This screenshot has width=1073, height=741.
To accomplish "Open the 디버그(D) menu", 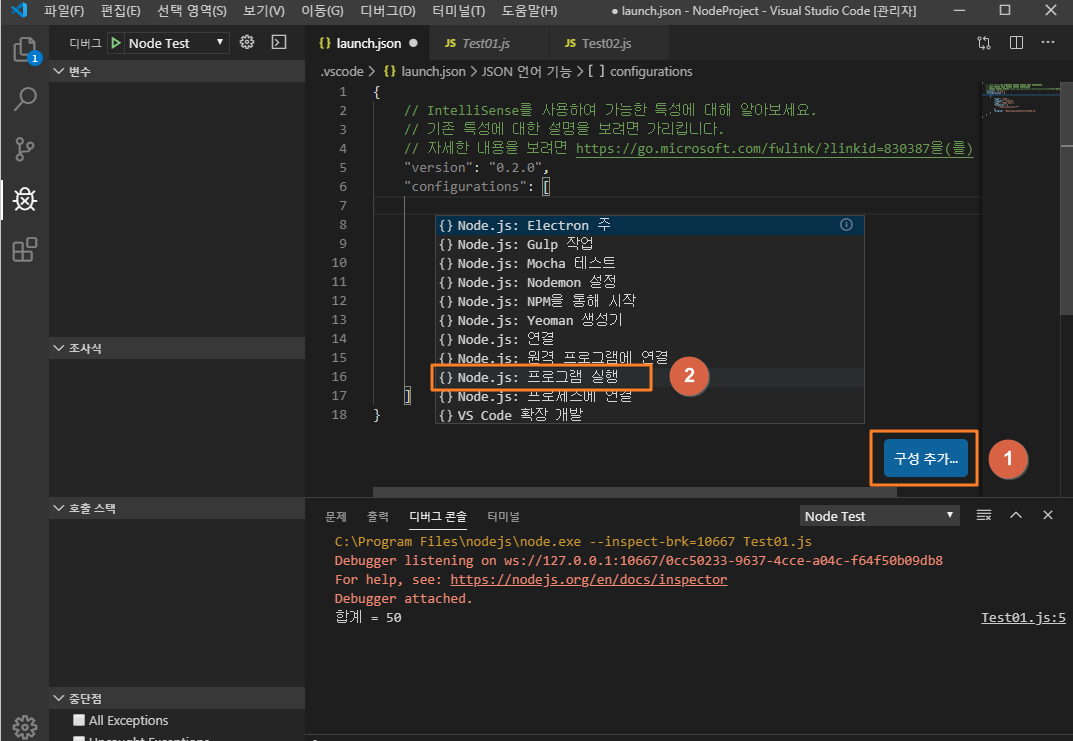I will tap(388, 11).
